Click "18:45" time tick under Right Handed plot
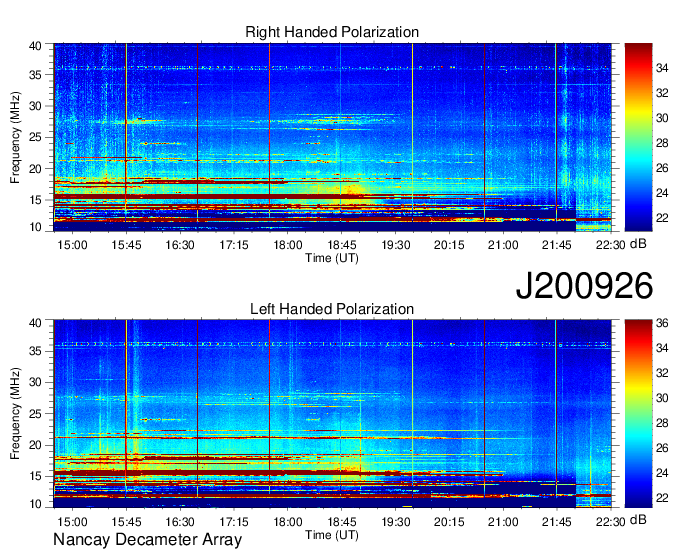The height and width of the screenshot is (552, 680). (342, 245)
